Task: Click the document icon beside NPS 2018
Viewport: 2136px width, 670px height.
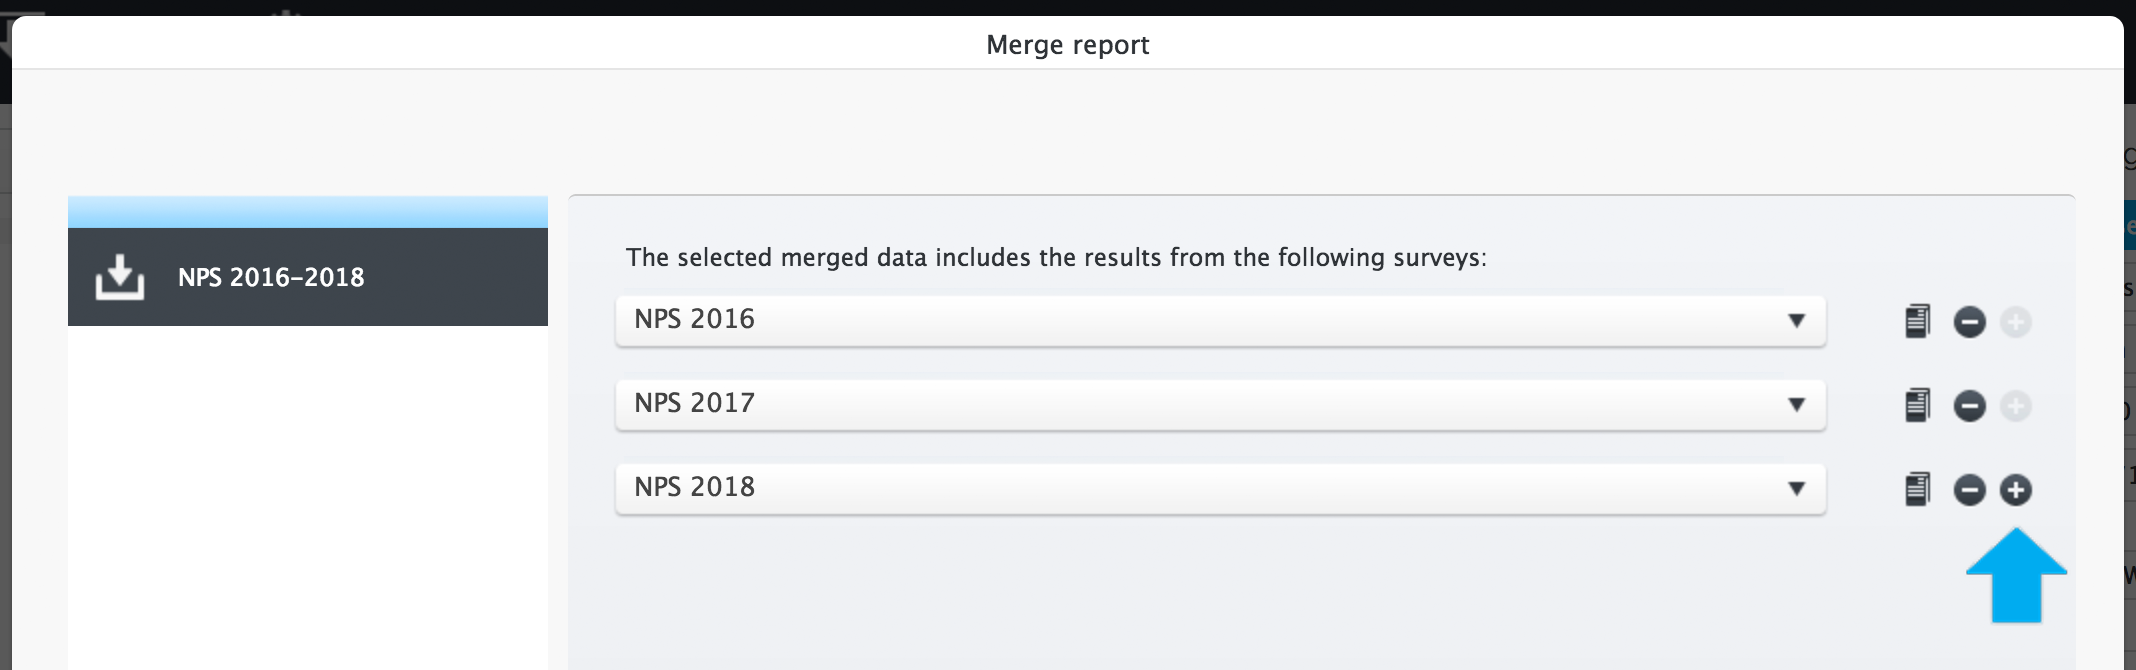Action: pyautogui.click(x=1917, y=489)
